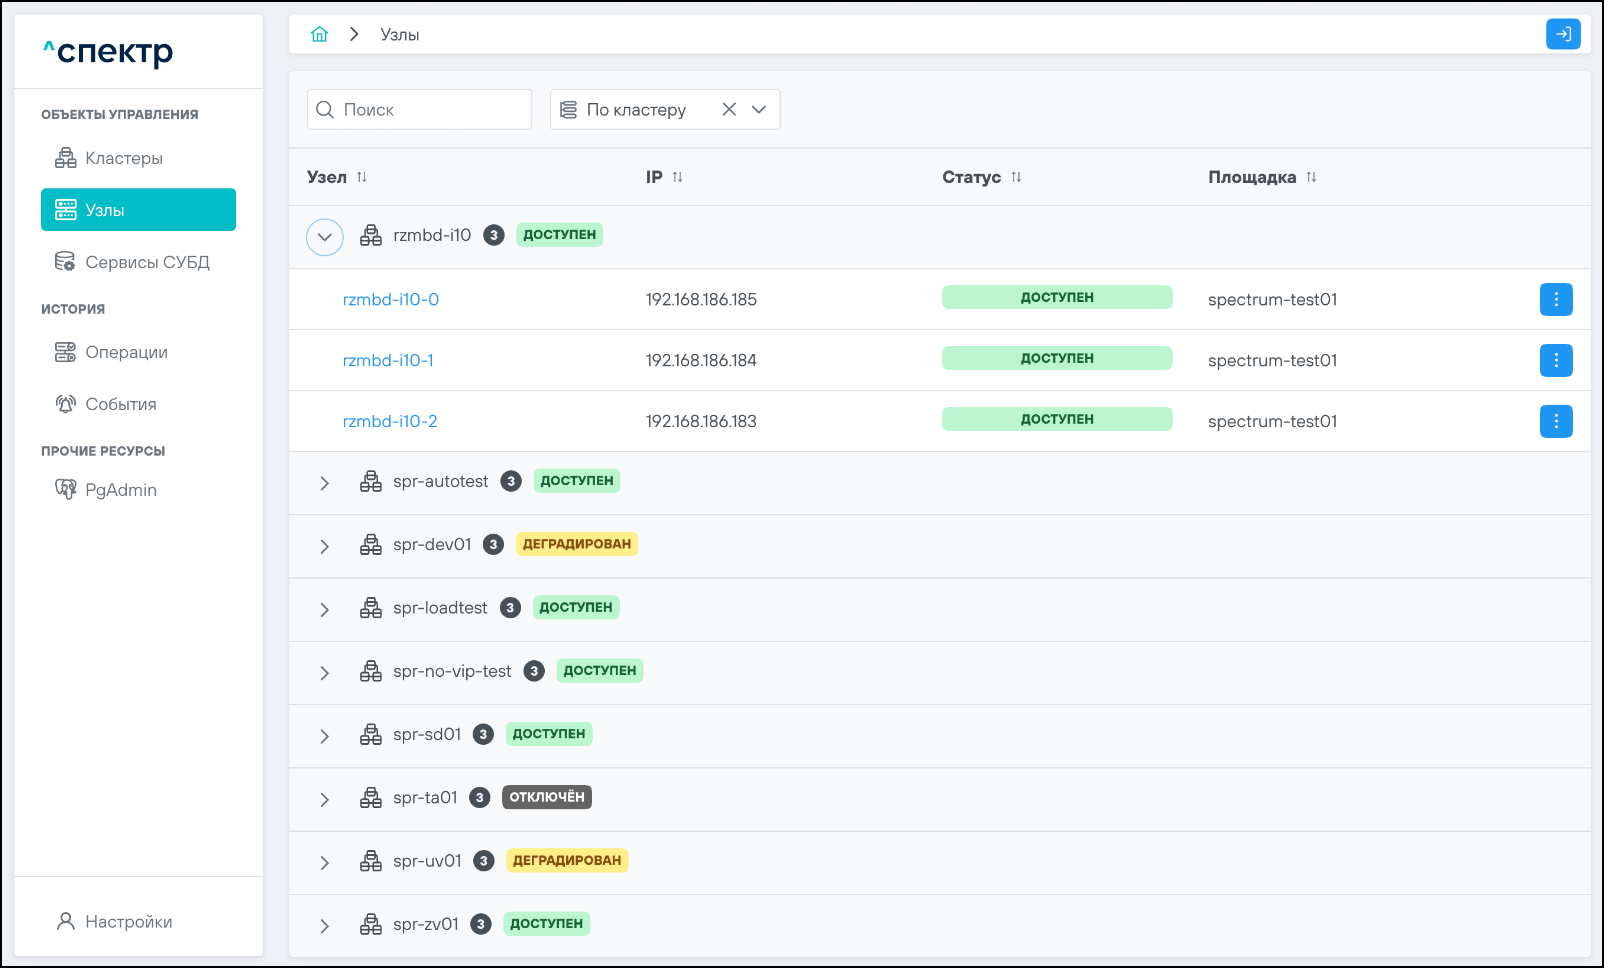The image size is (1604, 968).
Task: Sort by IP column
Action: tap(677, 177)
